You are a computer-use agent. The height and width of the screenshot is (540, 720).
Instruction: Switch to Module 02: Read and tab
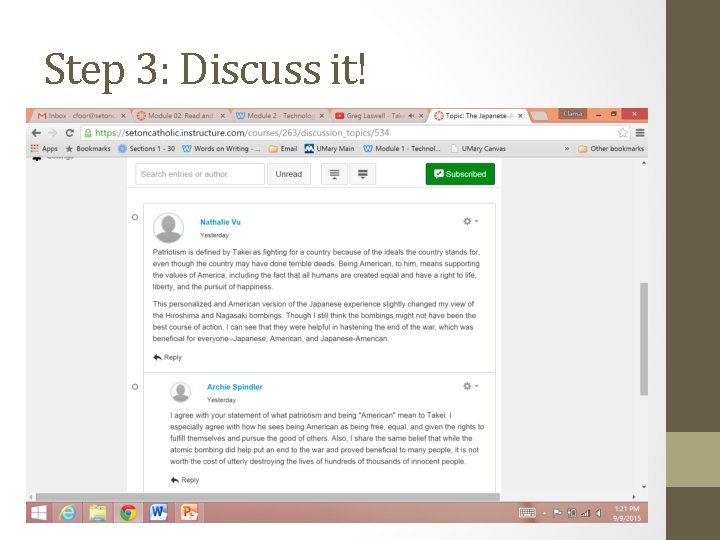click(x=180, y=116)
